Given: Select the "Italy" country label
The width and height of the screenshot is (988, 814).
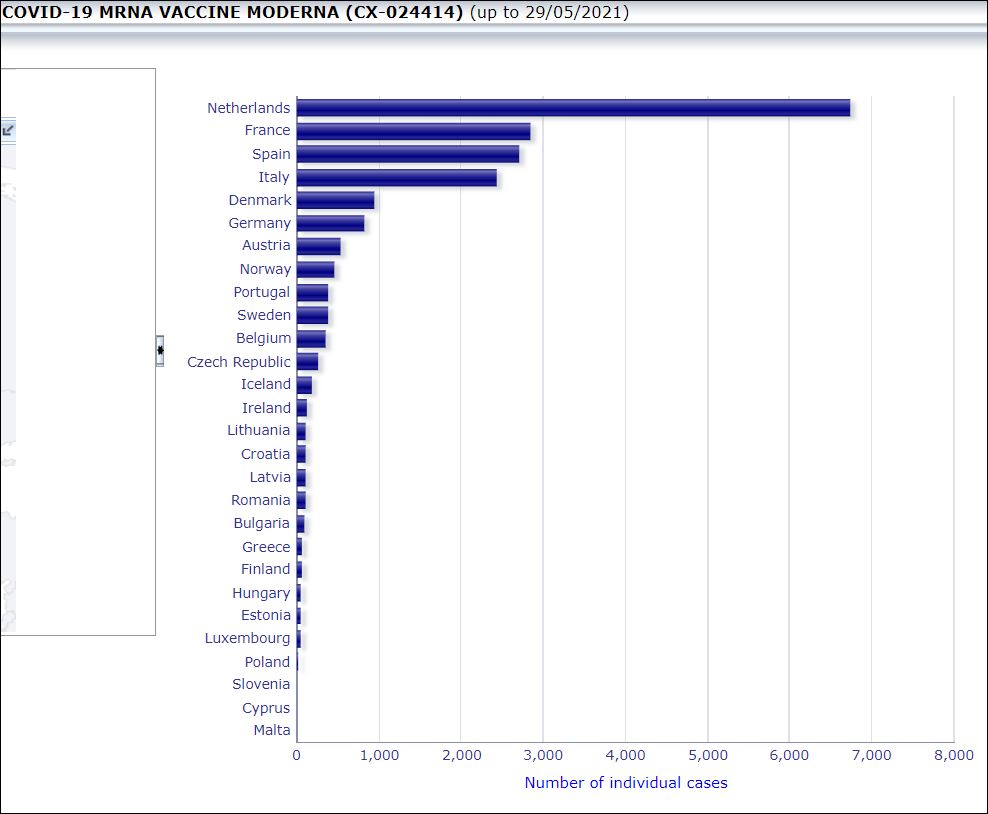Looking at the screenshot, I should [273, 177].
